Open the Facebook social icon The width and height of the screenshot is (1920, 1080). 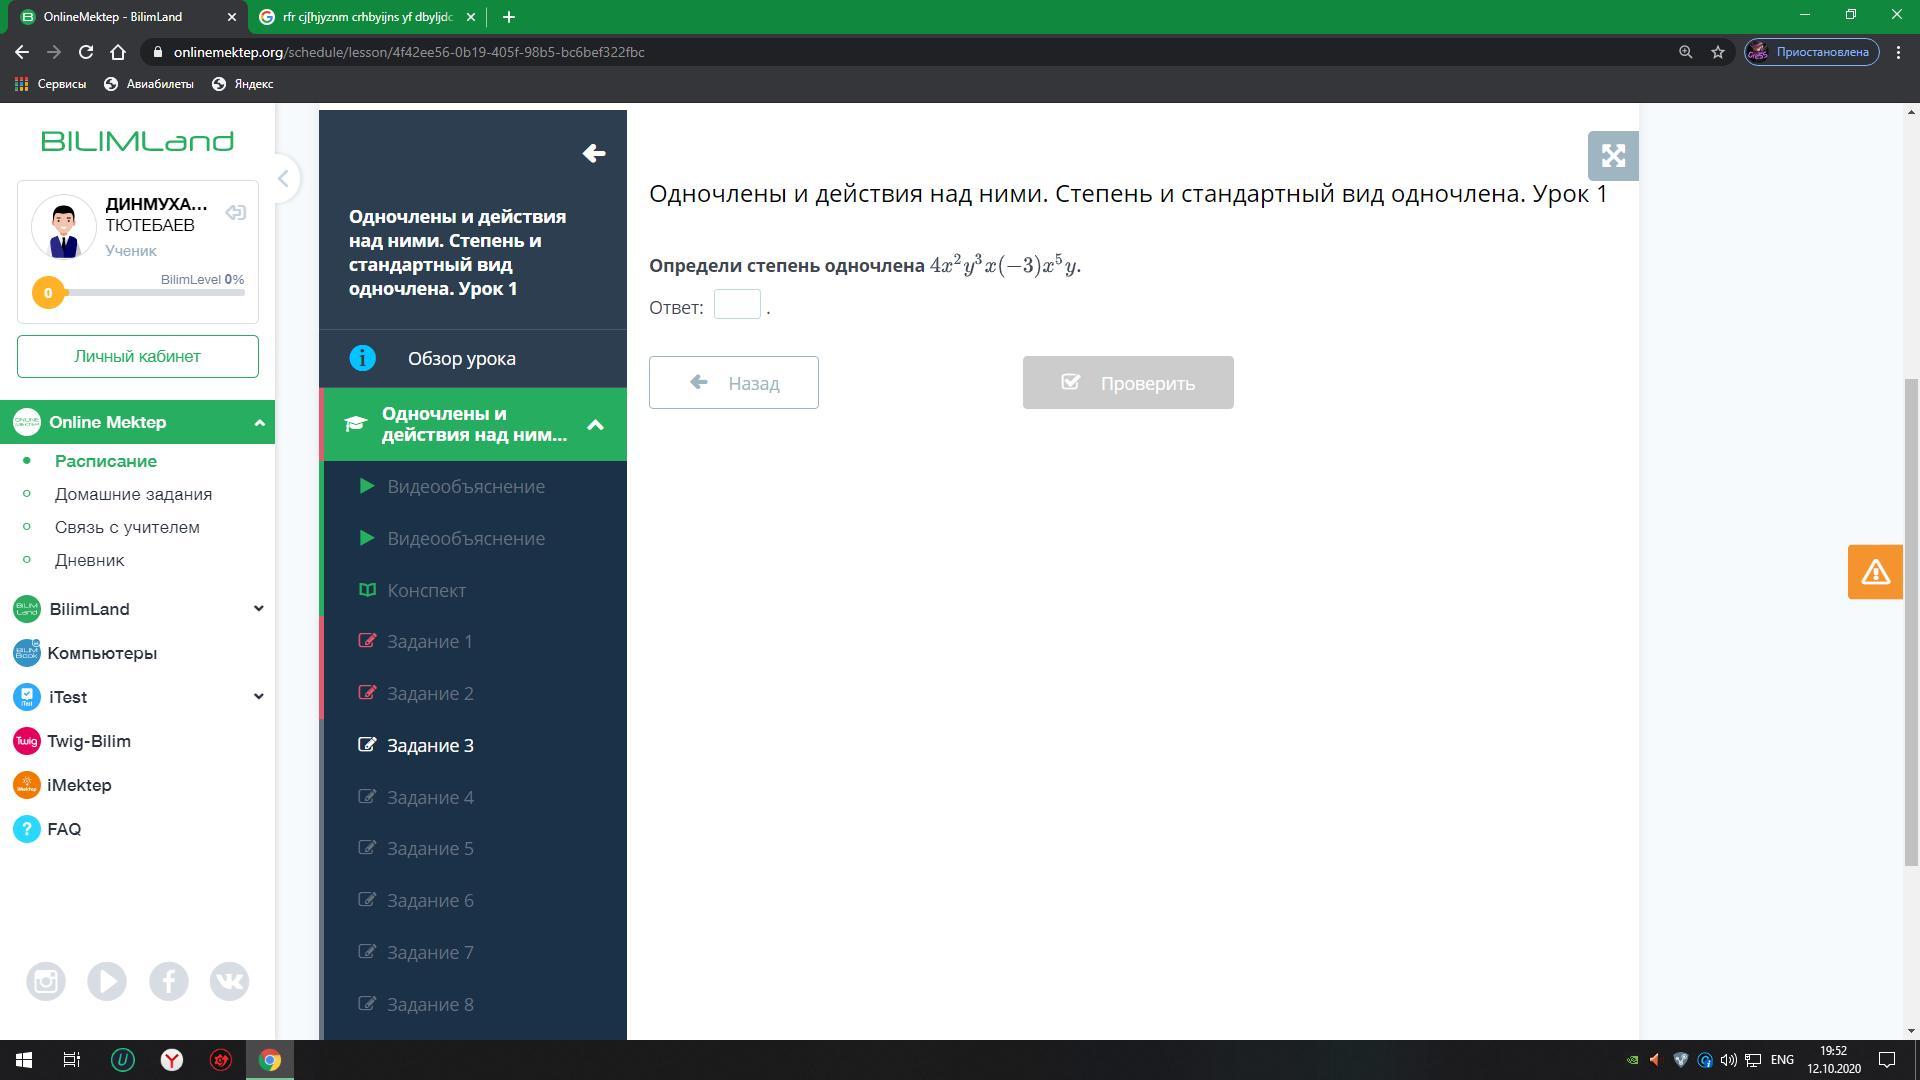[168, 981]
